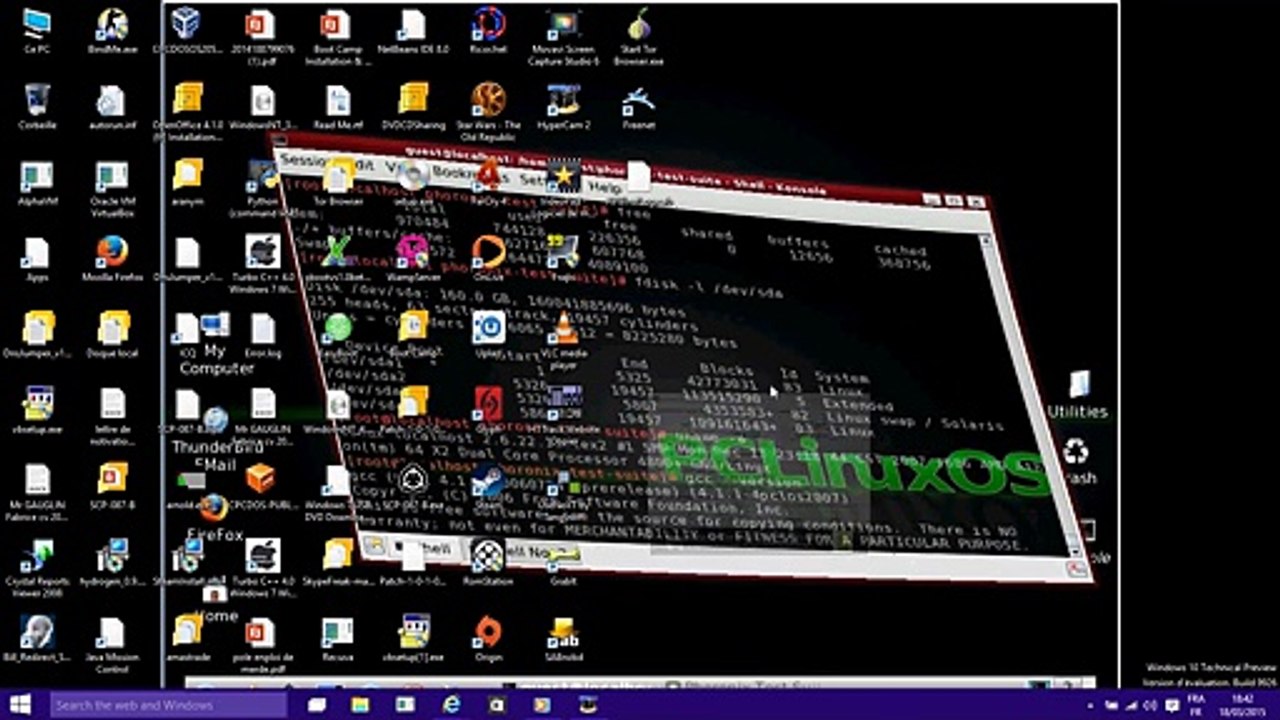This screenshot has height=720, width=1280.
Task: Select the BindMe.exe desktop icon
Action: coord(112,30)
